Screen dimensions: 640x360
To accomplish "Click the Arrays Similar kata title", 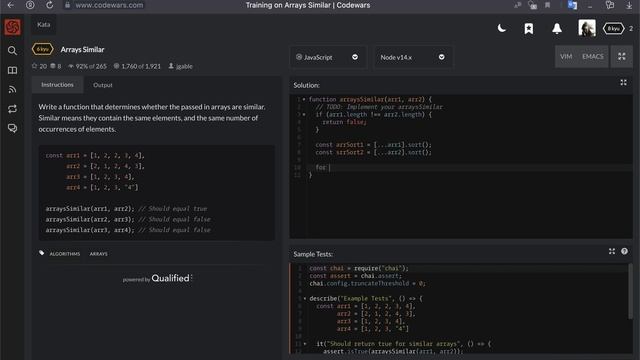I will (x=82, y=49).
